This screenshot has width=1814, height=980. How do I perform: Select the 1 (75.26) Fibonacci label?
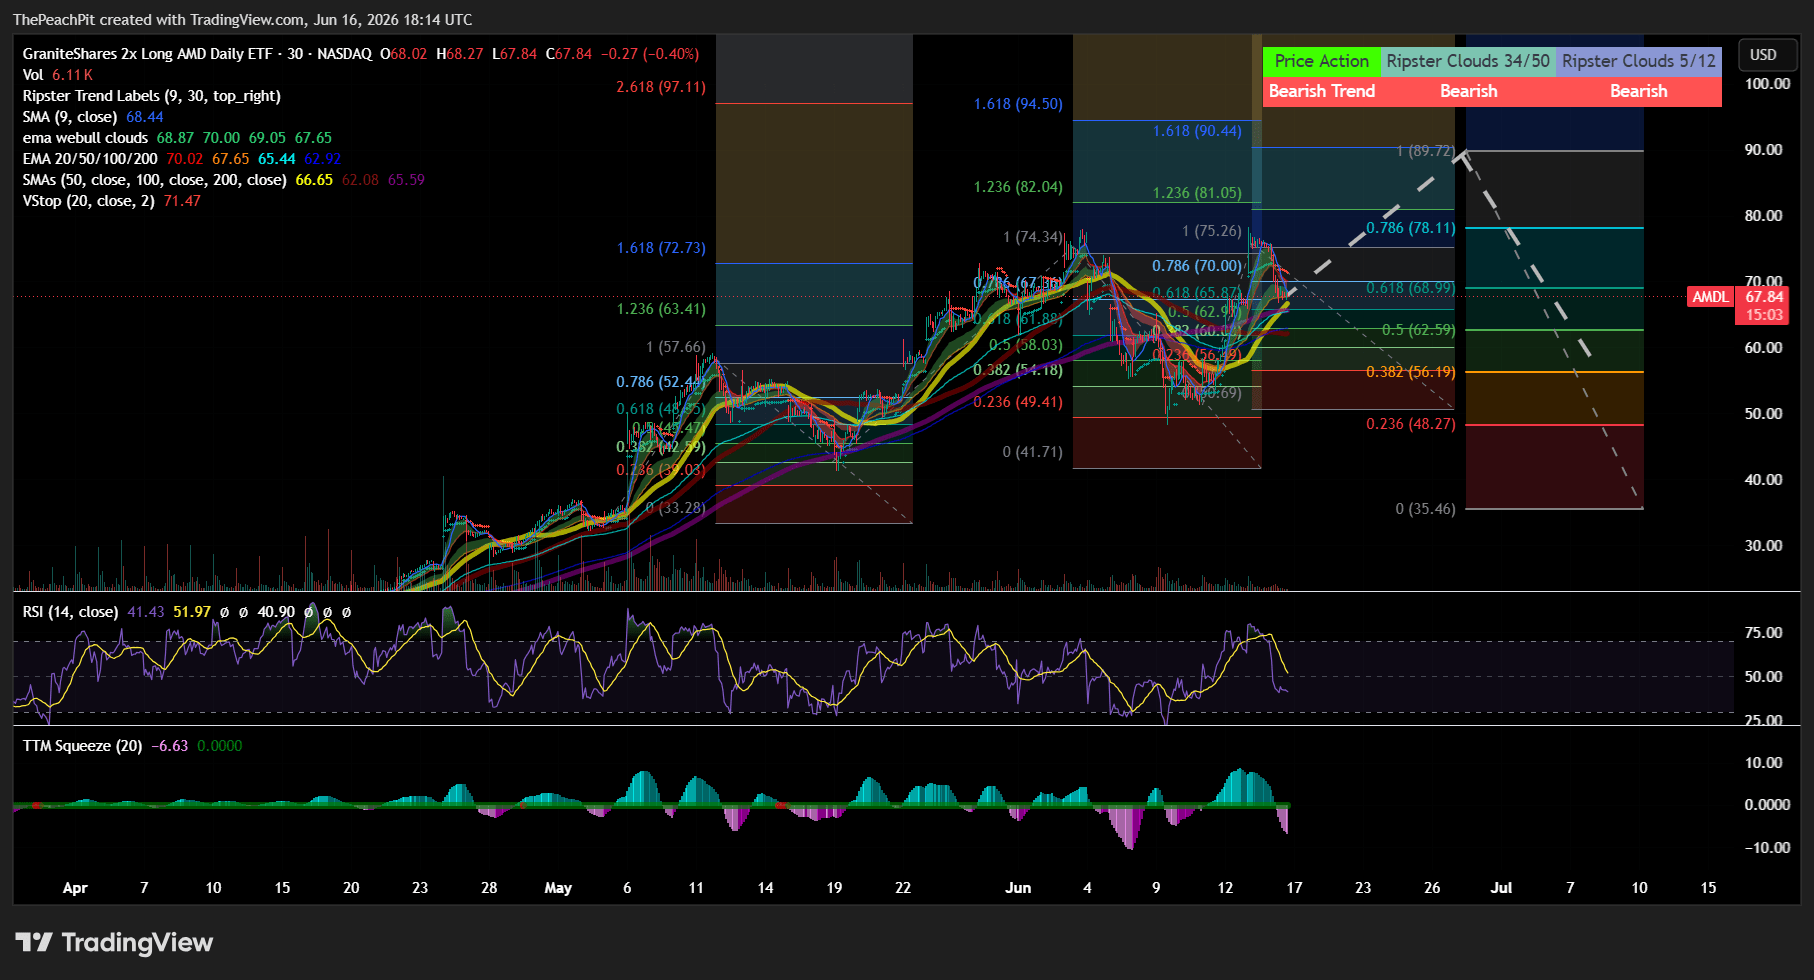1212,231
